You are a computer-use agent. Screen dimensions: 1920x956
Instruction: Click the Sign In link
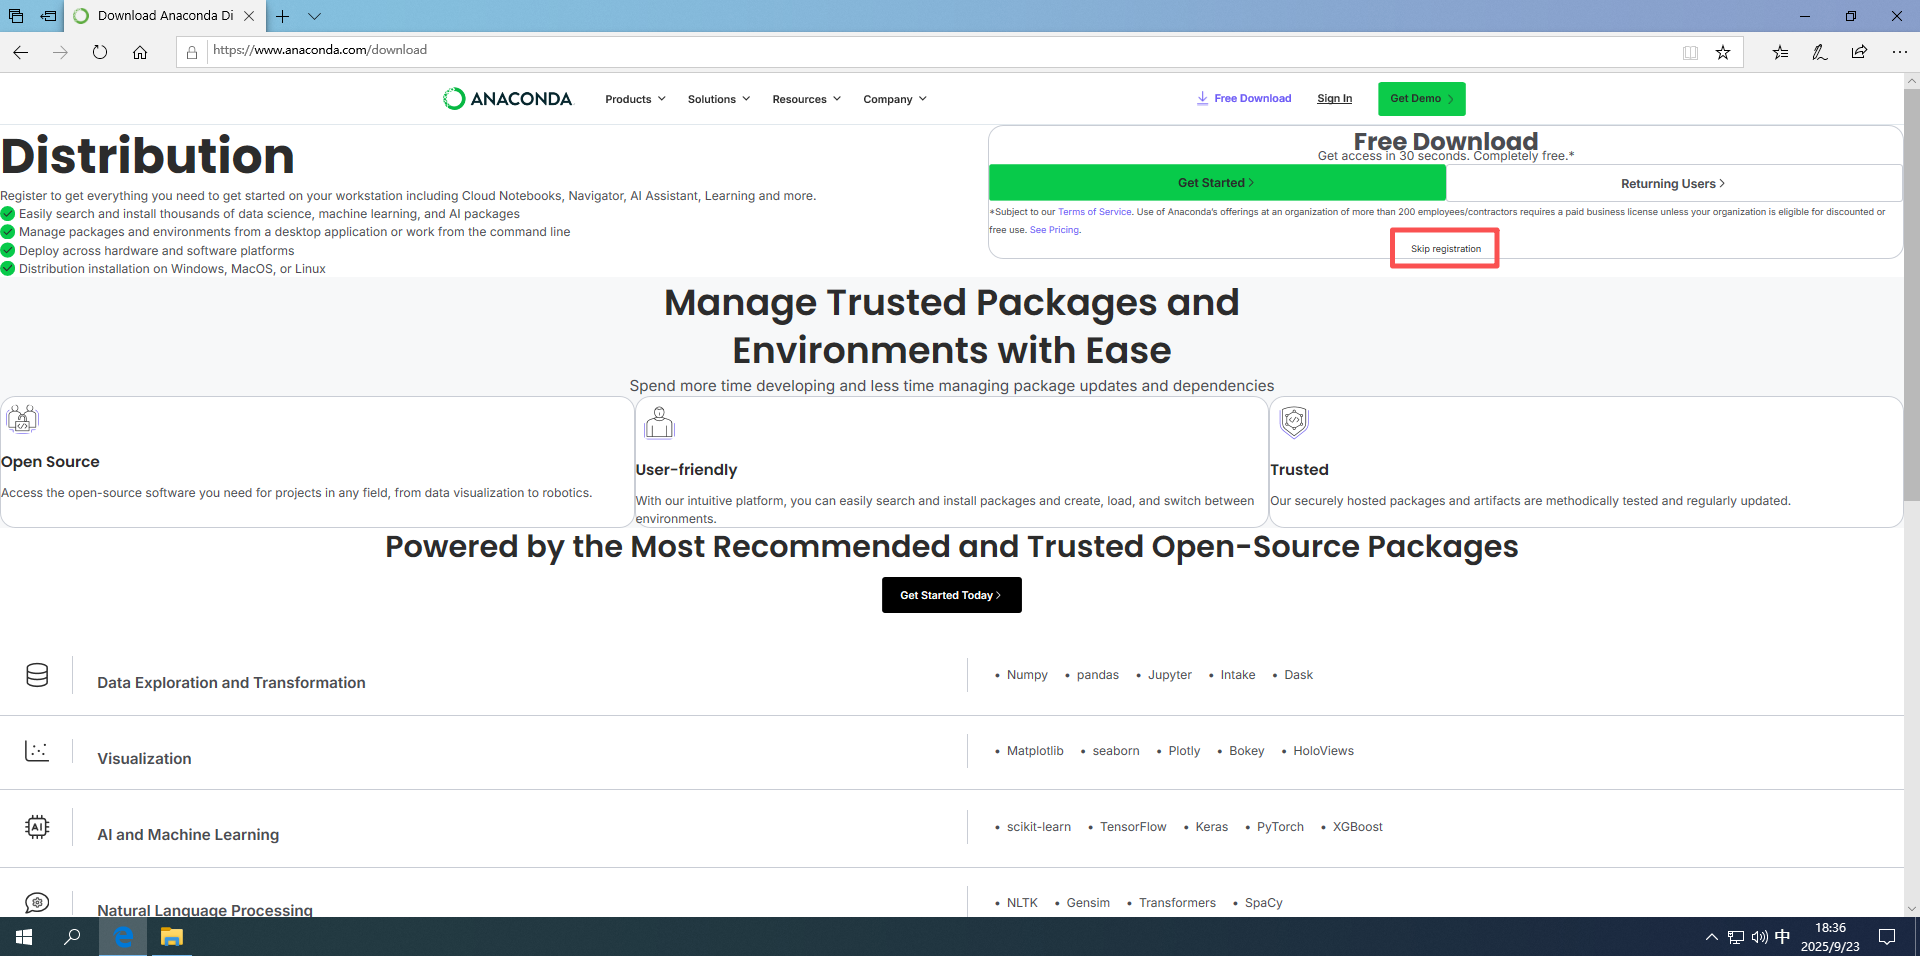pyautogui.click(x=1334, y=98)
